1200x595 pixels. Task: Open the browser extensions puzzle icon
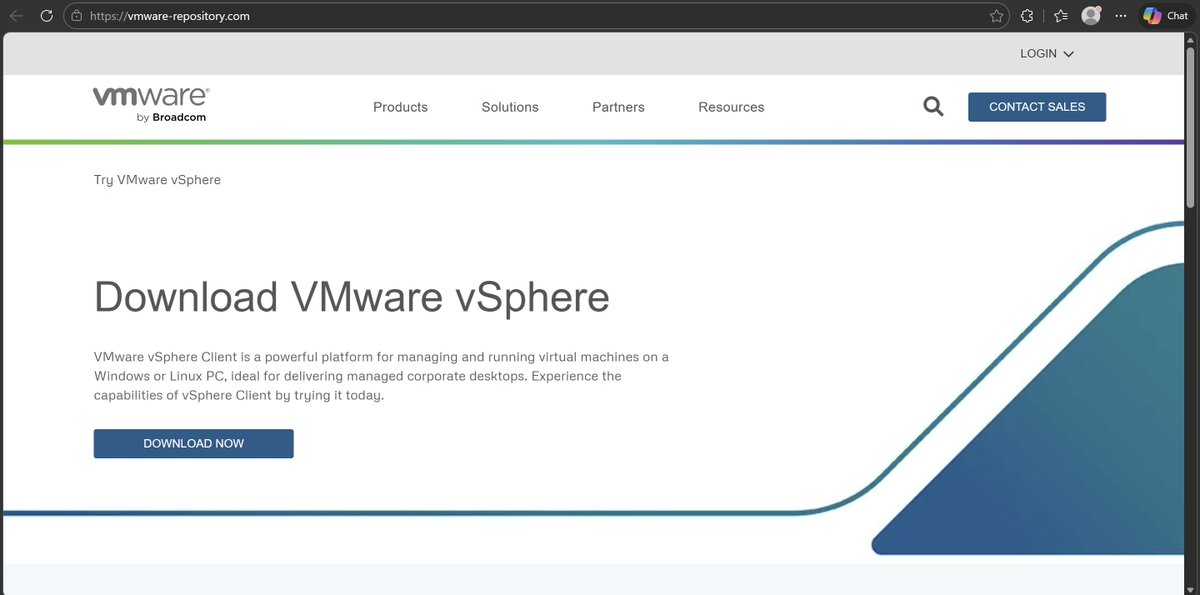point(1027,16)
